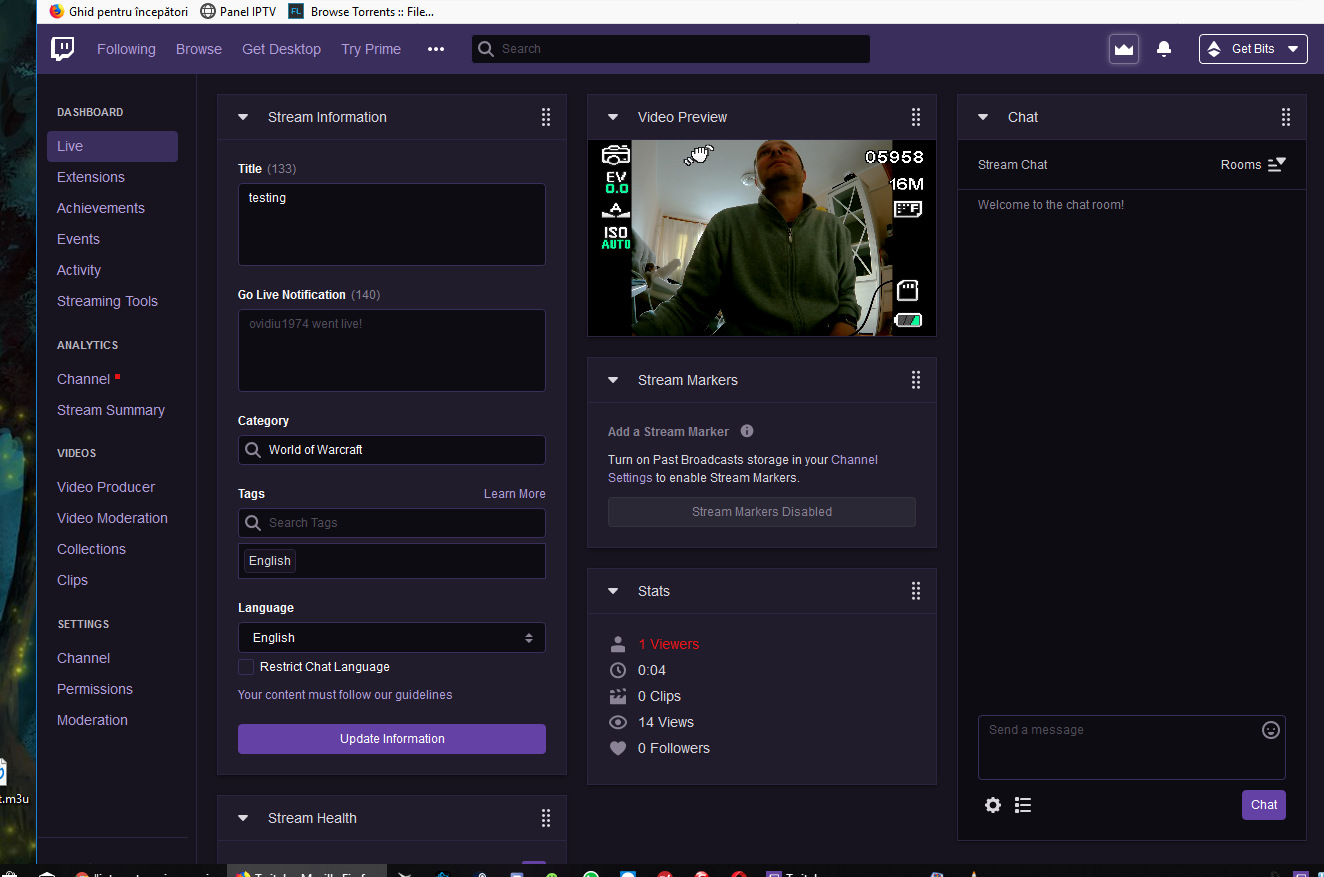Viewport: 1324px width, 877px height.
Task: Collapse the Video Preview panel
Action: 613,117
